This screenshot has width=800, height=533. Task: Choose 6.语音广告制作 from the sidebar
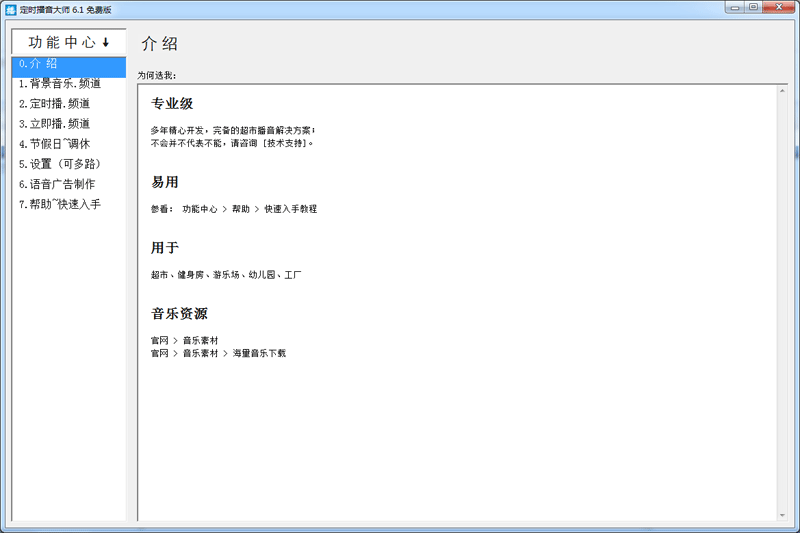57,184
